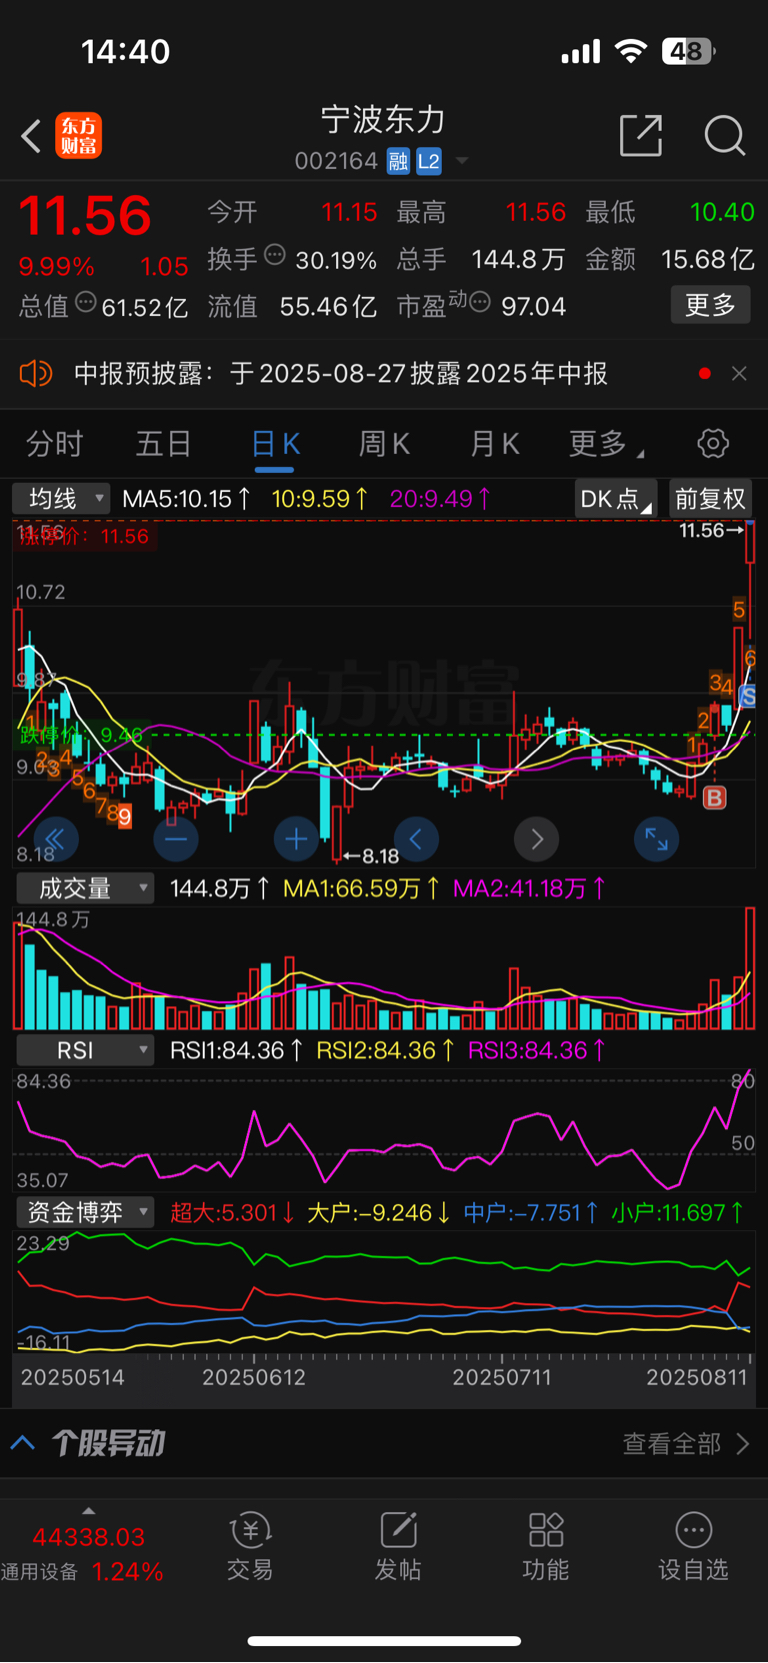The height and width of the screenshot is (1663, 768).
Task: Expand chart to fullscreen icon
Action: [657, 839]
